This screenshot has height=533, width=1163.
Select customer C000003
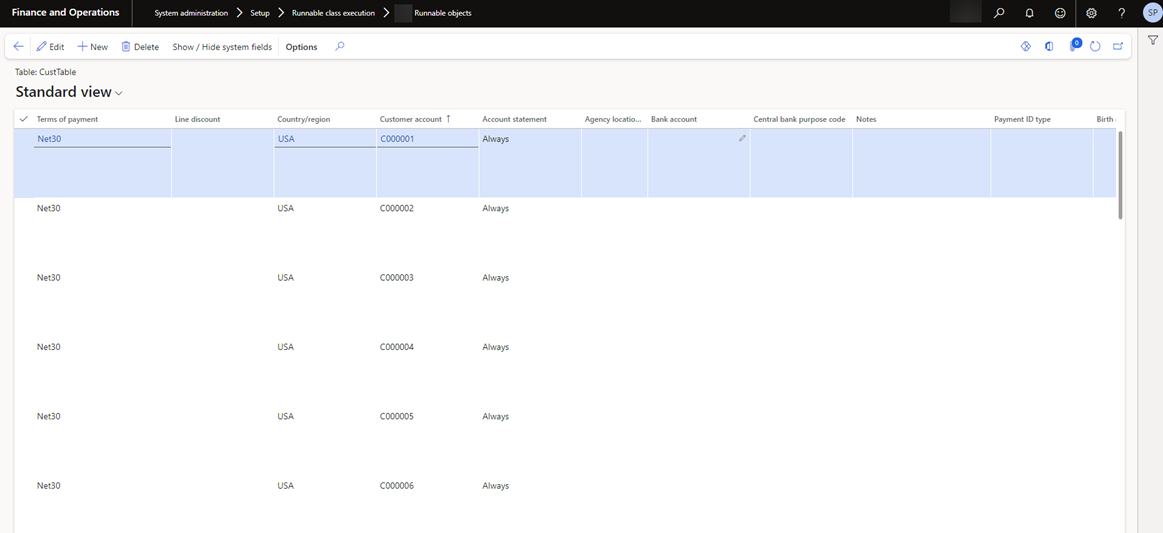click(397, 278)
